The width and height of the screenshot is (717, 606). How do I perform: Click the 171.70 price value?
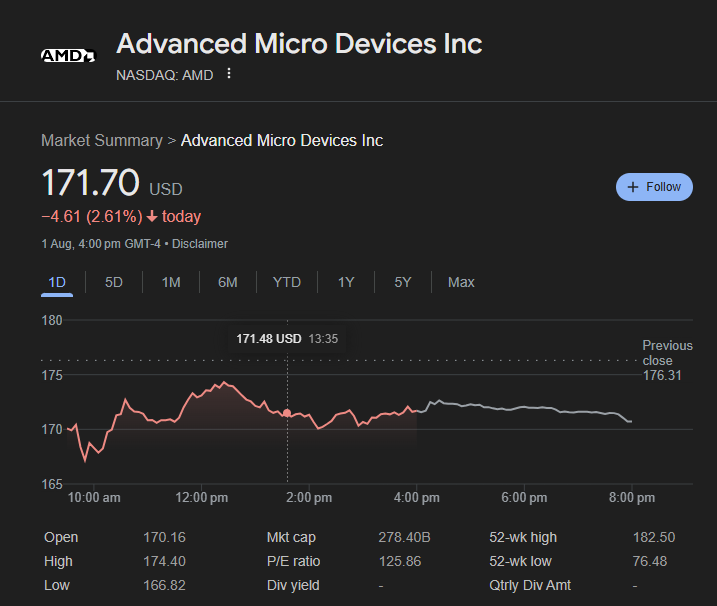click(x=90, y=182)
